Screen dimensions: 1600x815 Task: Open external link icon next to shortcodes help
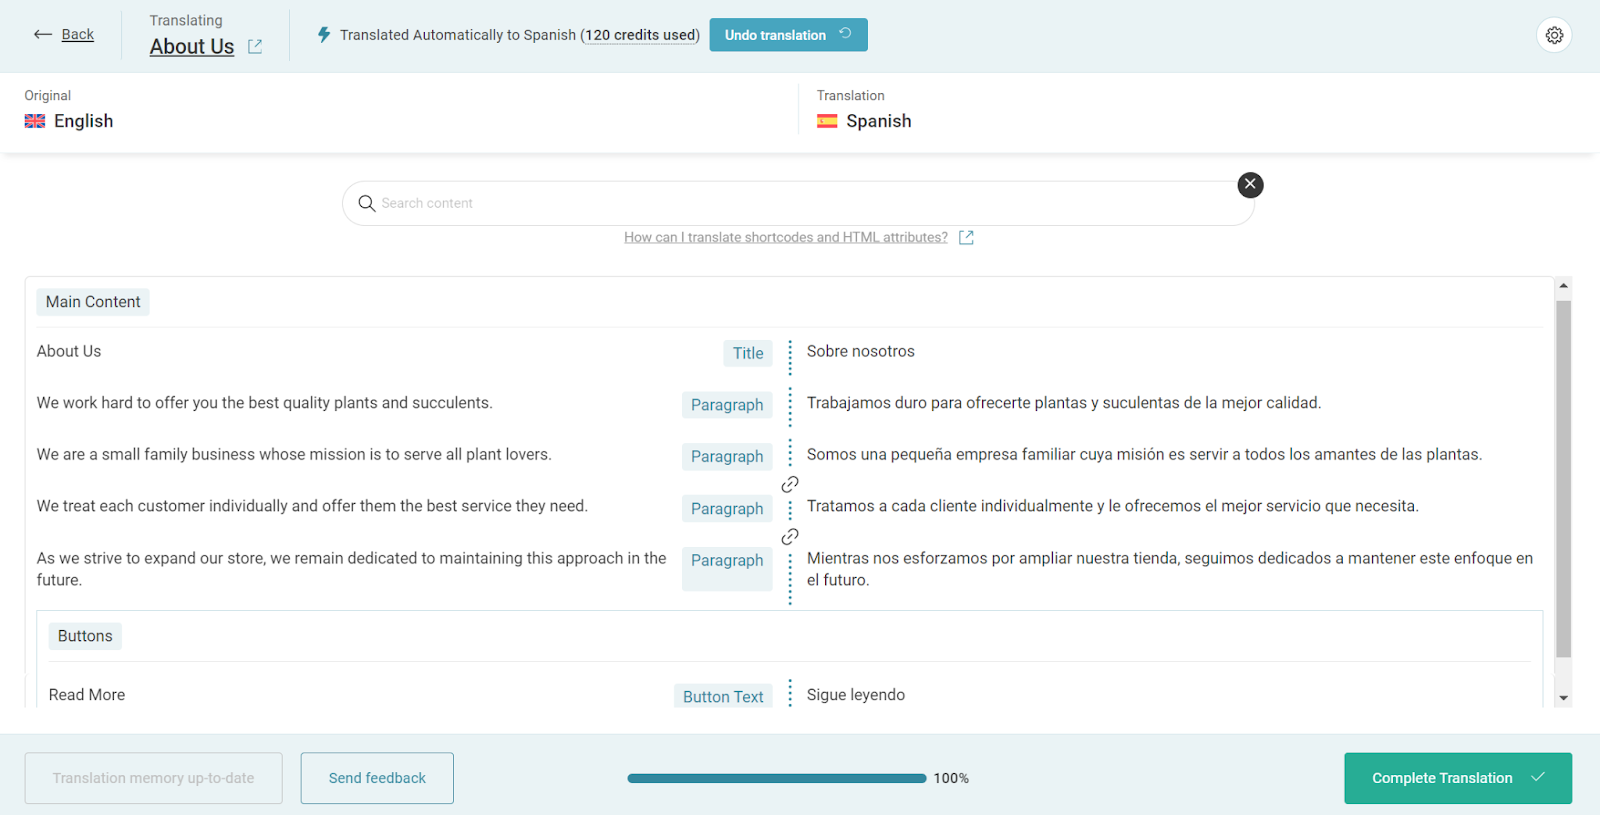tap(966, 237)
